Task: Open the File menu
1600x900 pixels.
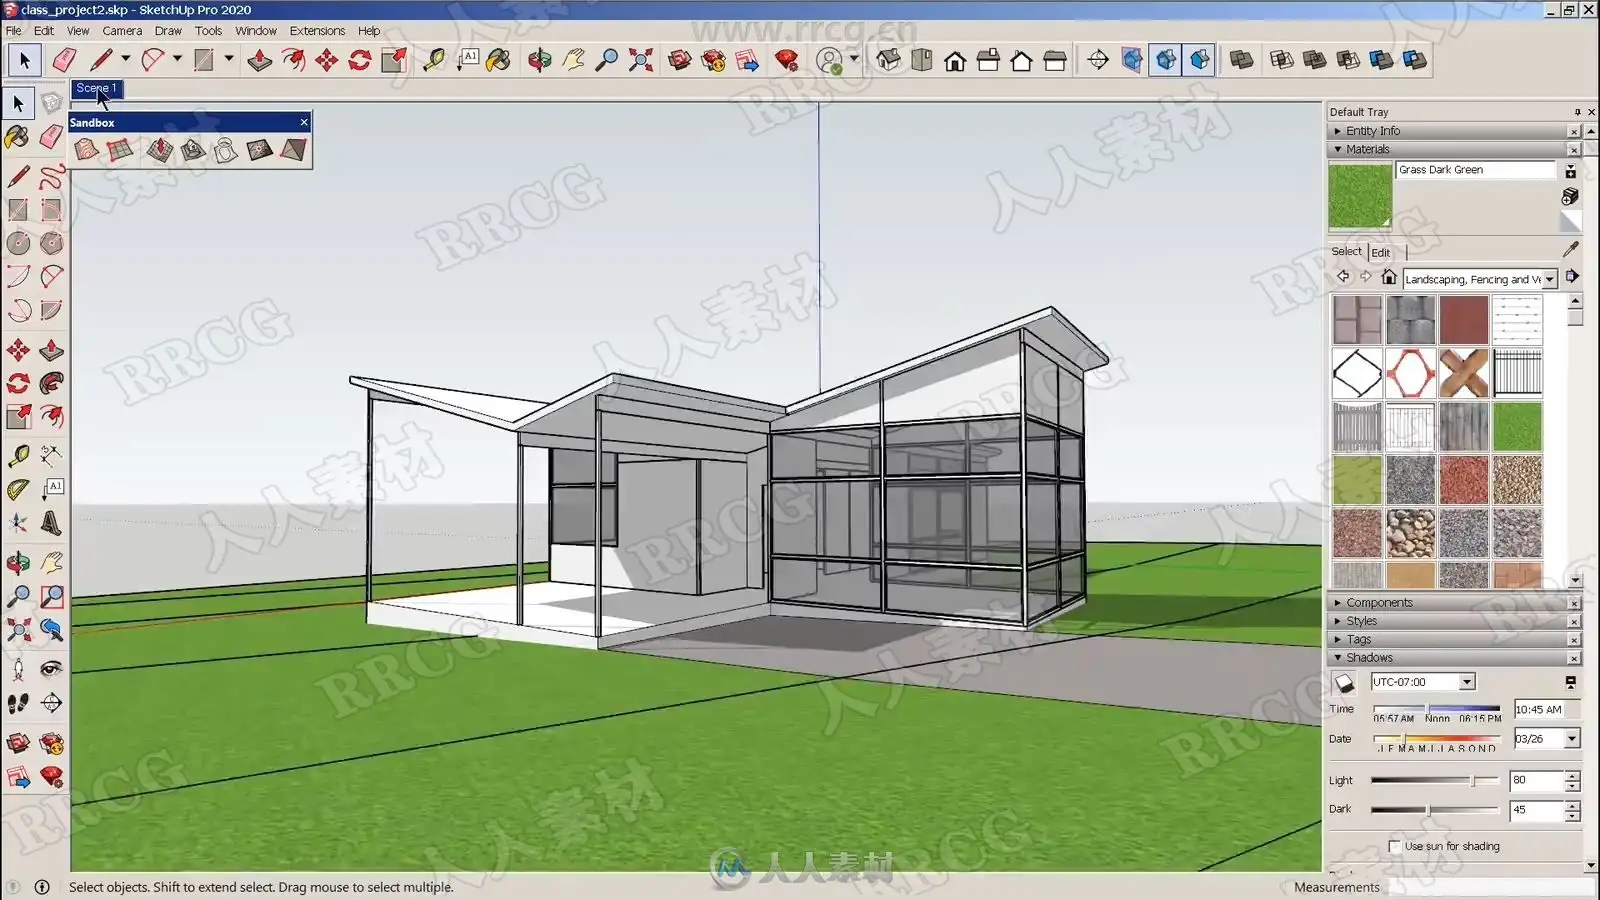Action: 14,31
